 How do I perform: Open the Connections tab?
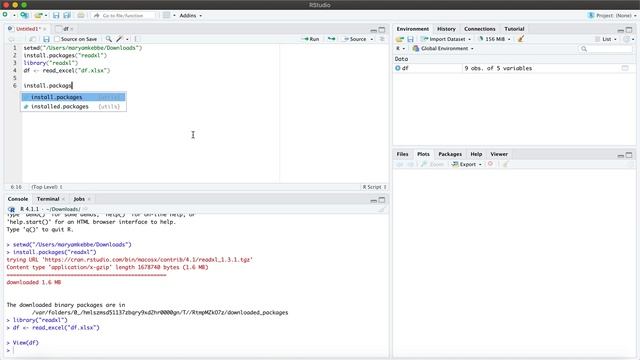click(480, 29)
